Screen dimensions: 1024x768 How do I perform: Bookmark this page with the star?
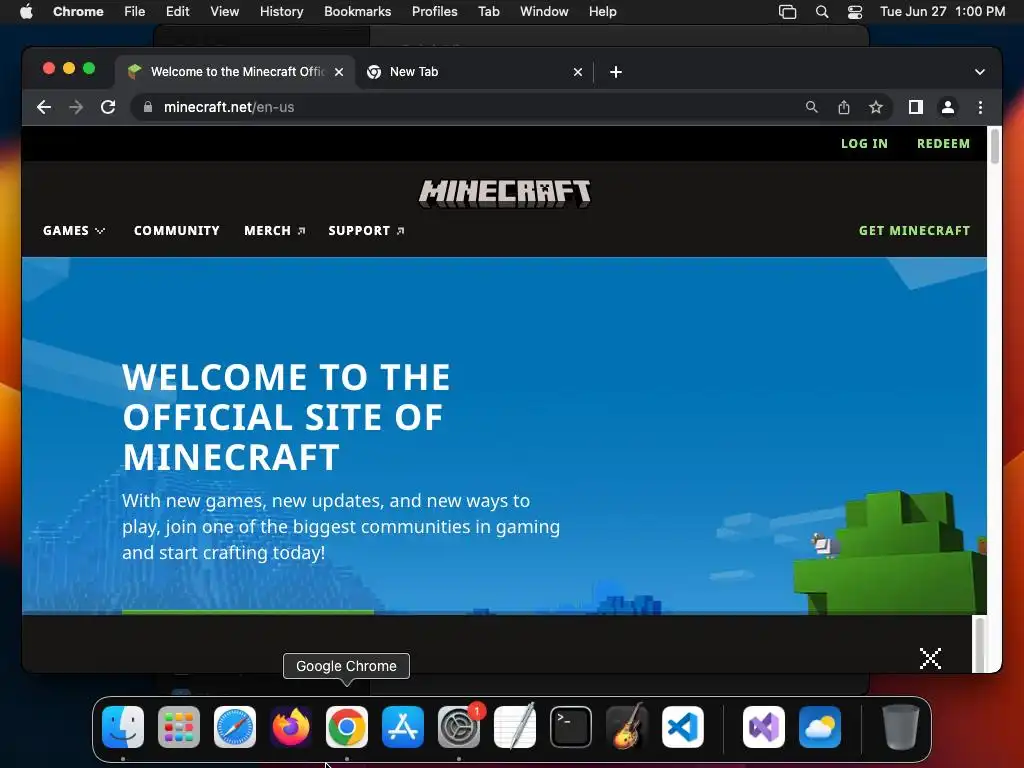coord(876,107)
